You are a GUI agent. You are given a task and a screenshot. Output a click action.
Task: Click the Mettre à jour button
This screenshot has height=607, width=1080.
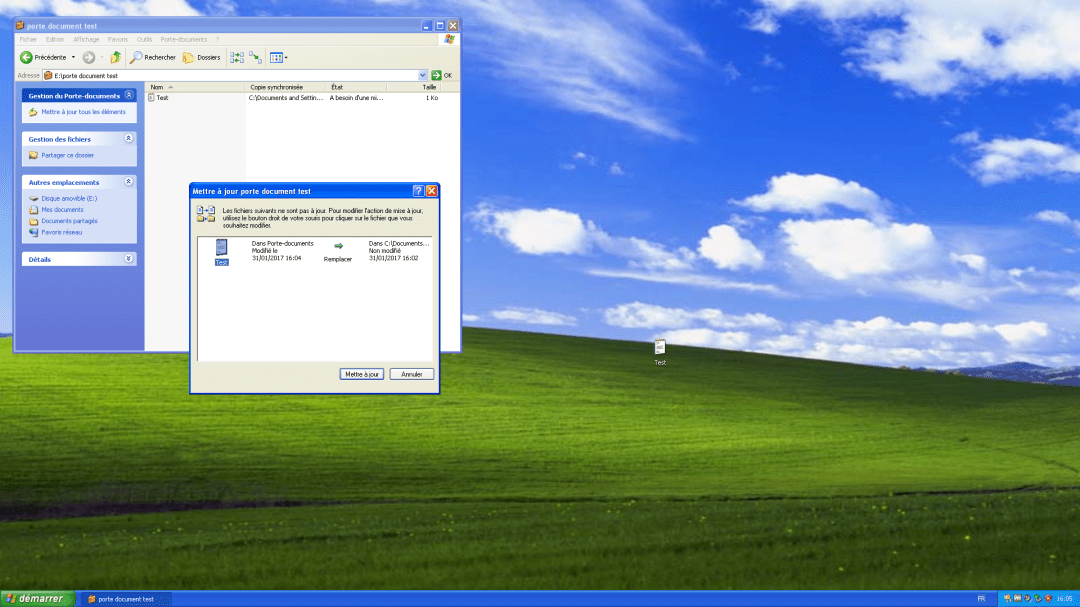coord(361,374)
